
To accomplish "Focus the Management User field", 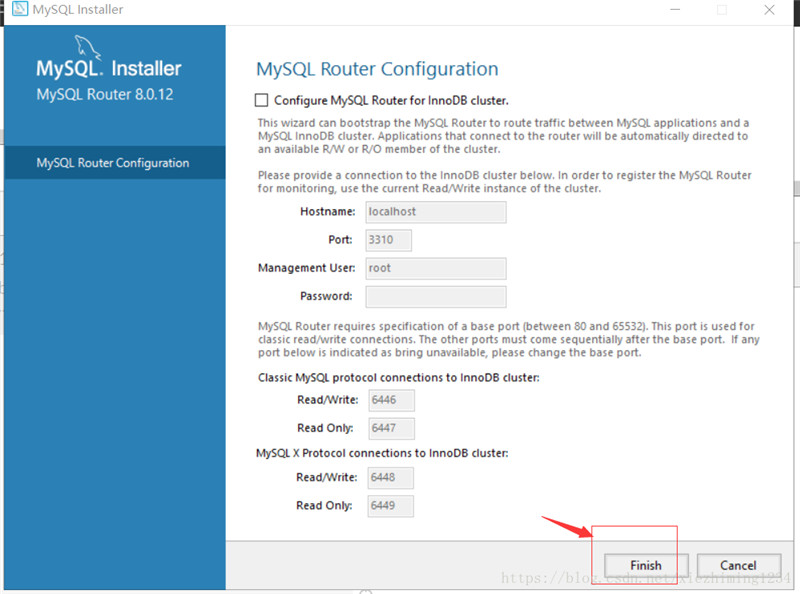I will [x=435, y=268].
